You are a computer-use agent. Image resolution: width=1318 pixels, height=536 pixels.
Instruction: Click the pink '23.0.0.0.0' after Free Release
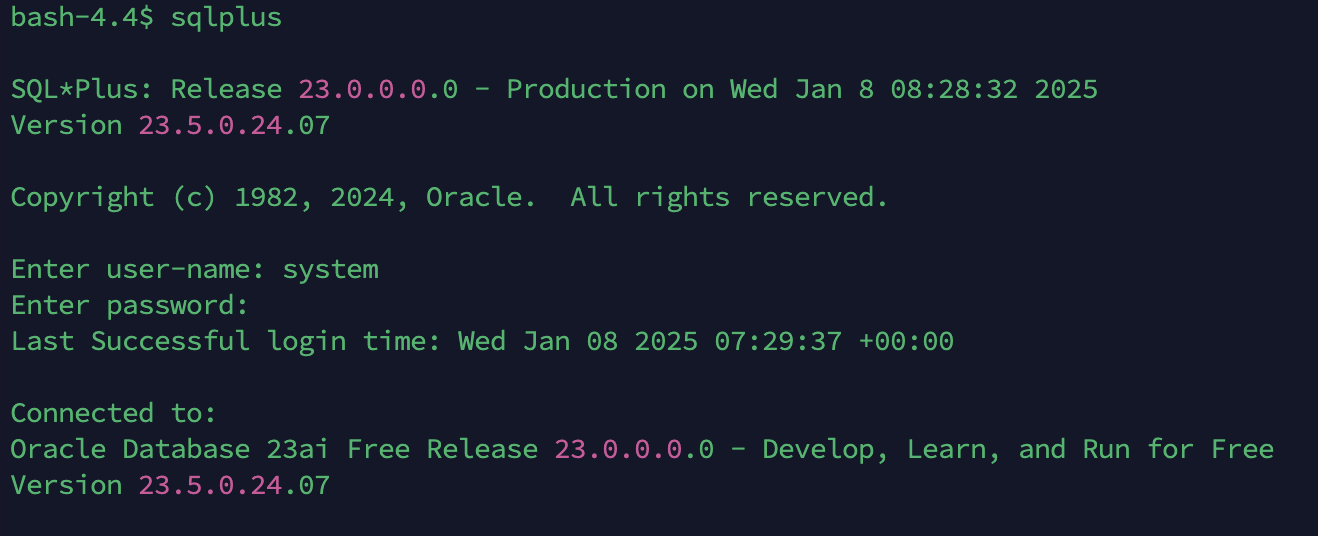(634, 450)
